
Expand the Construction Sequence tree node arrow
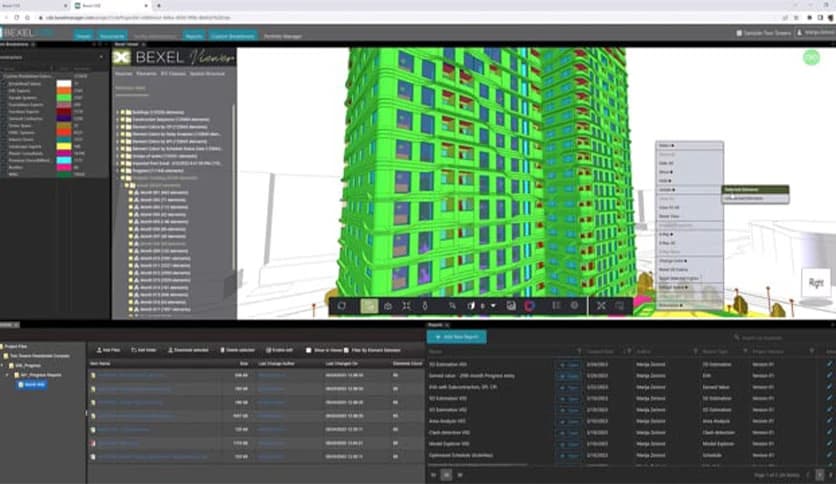pos(117,120)
